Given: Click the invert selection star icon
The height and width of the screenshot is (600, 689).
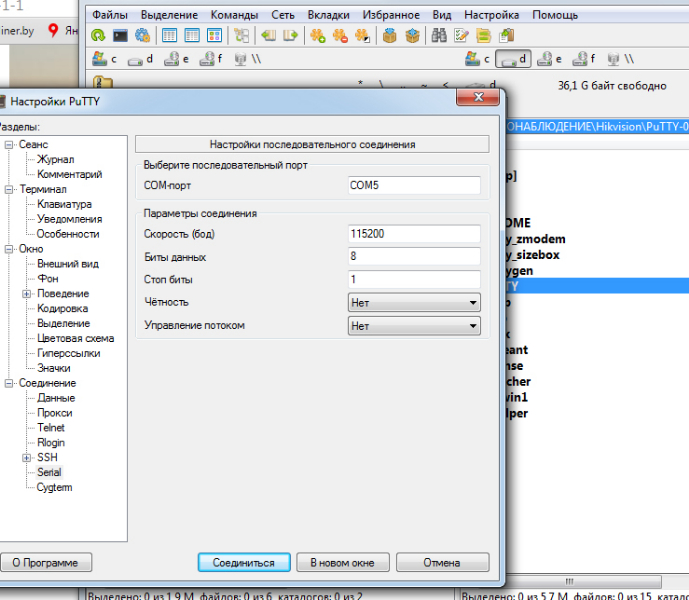Looking at the screenshot, I should (x=363, y=35).
